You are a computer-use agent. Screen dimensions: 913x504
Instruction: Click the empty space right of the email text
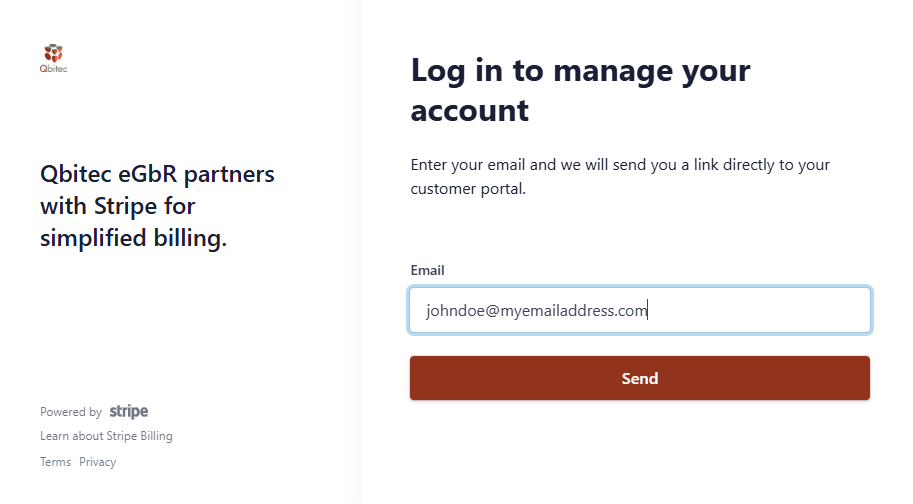pyautogui.click(x=760, y=311)
